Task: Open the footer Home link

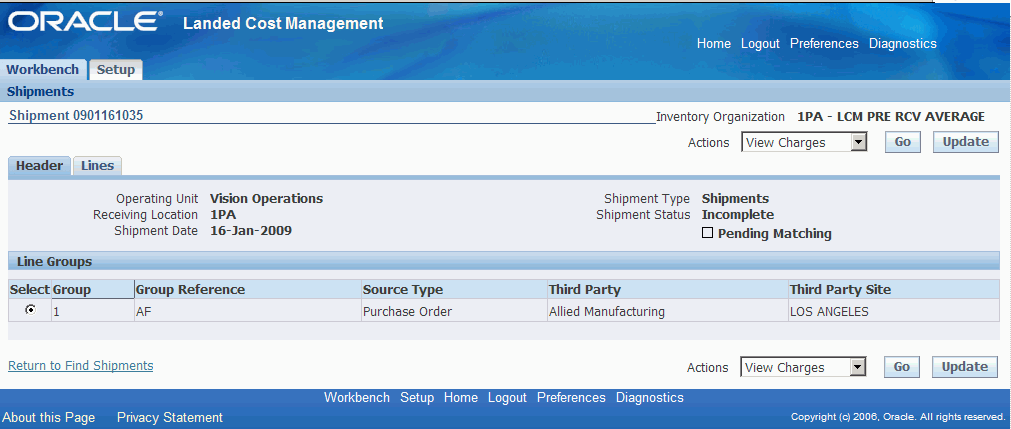Action: click(x=460, y=397)
